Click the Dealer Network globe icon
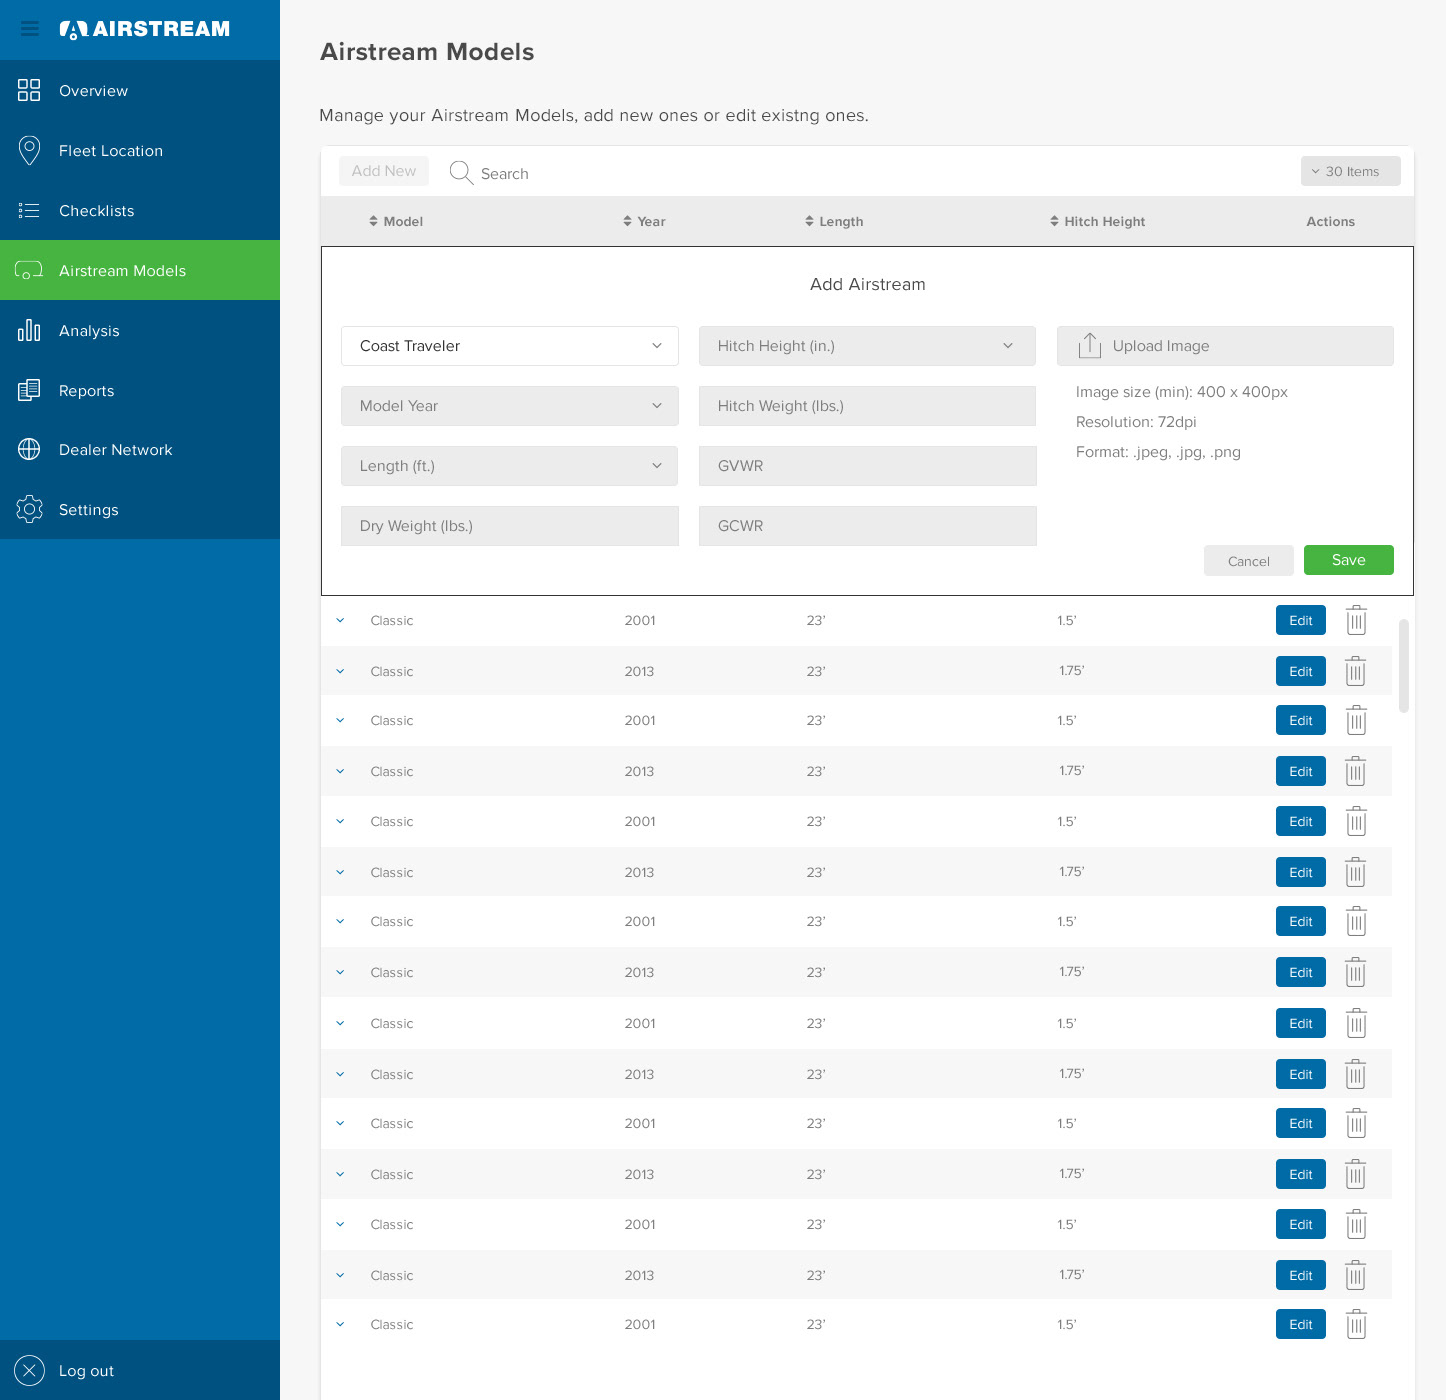Viewport: 1446px width, 1400px height. (x=29, y=450)
